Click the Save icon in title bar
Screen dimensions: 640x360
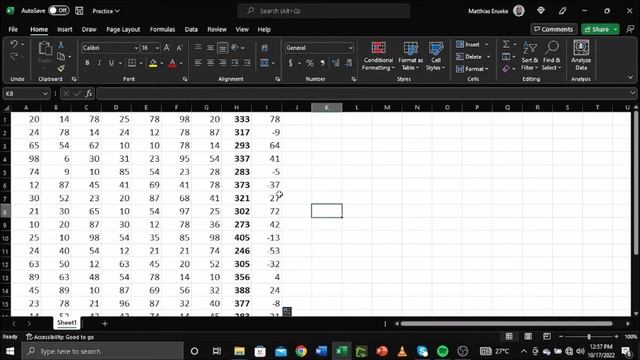click(x=79, y=11)
